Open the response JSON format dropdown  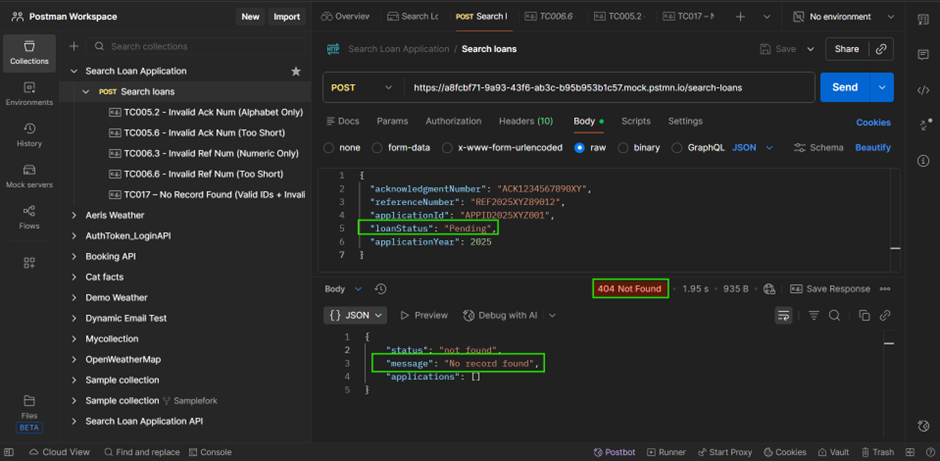[355, 315]
